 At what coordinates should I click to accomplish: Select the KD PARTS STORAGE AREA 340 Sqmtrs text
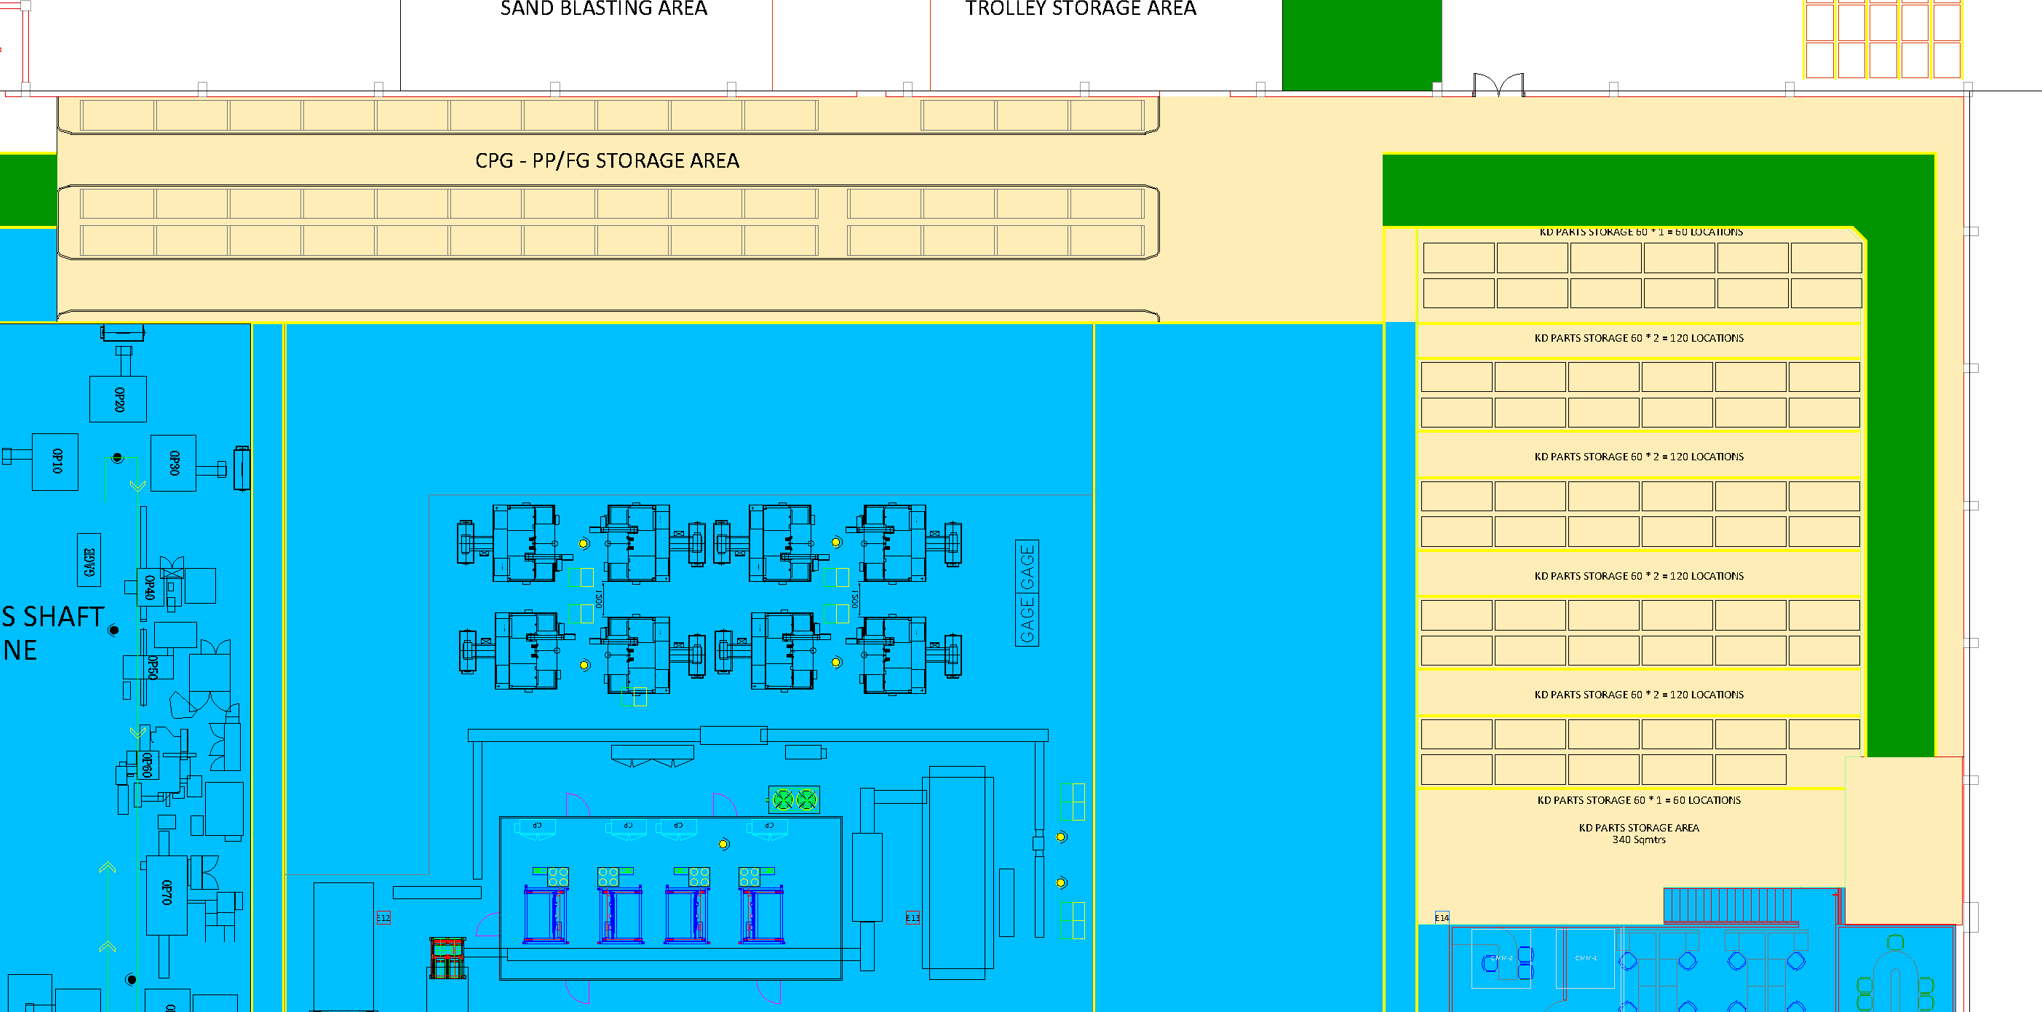[x=1638, y=833]
